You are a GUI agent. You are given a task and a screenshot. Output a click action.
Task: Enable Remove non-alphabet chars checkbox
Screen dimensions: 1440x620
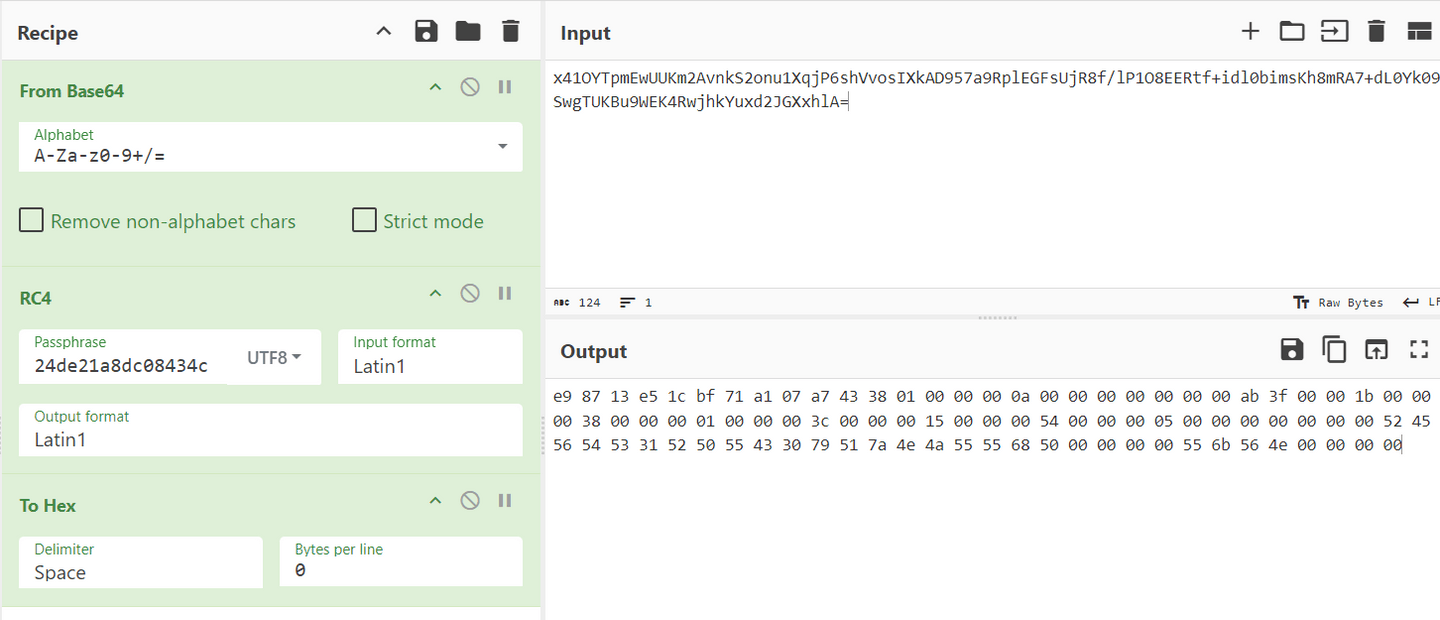point(32,221)
